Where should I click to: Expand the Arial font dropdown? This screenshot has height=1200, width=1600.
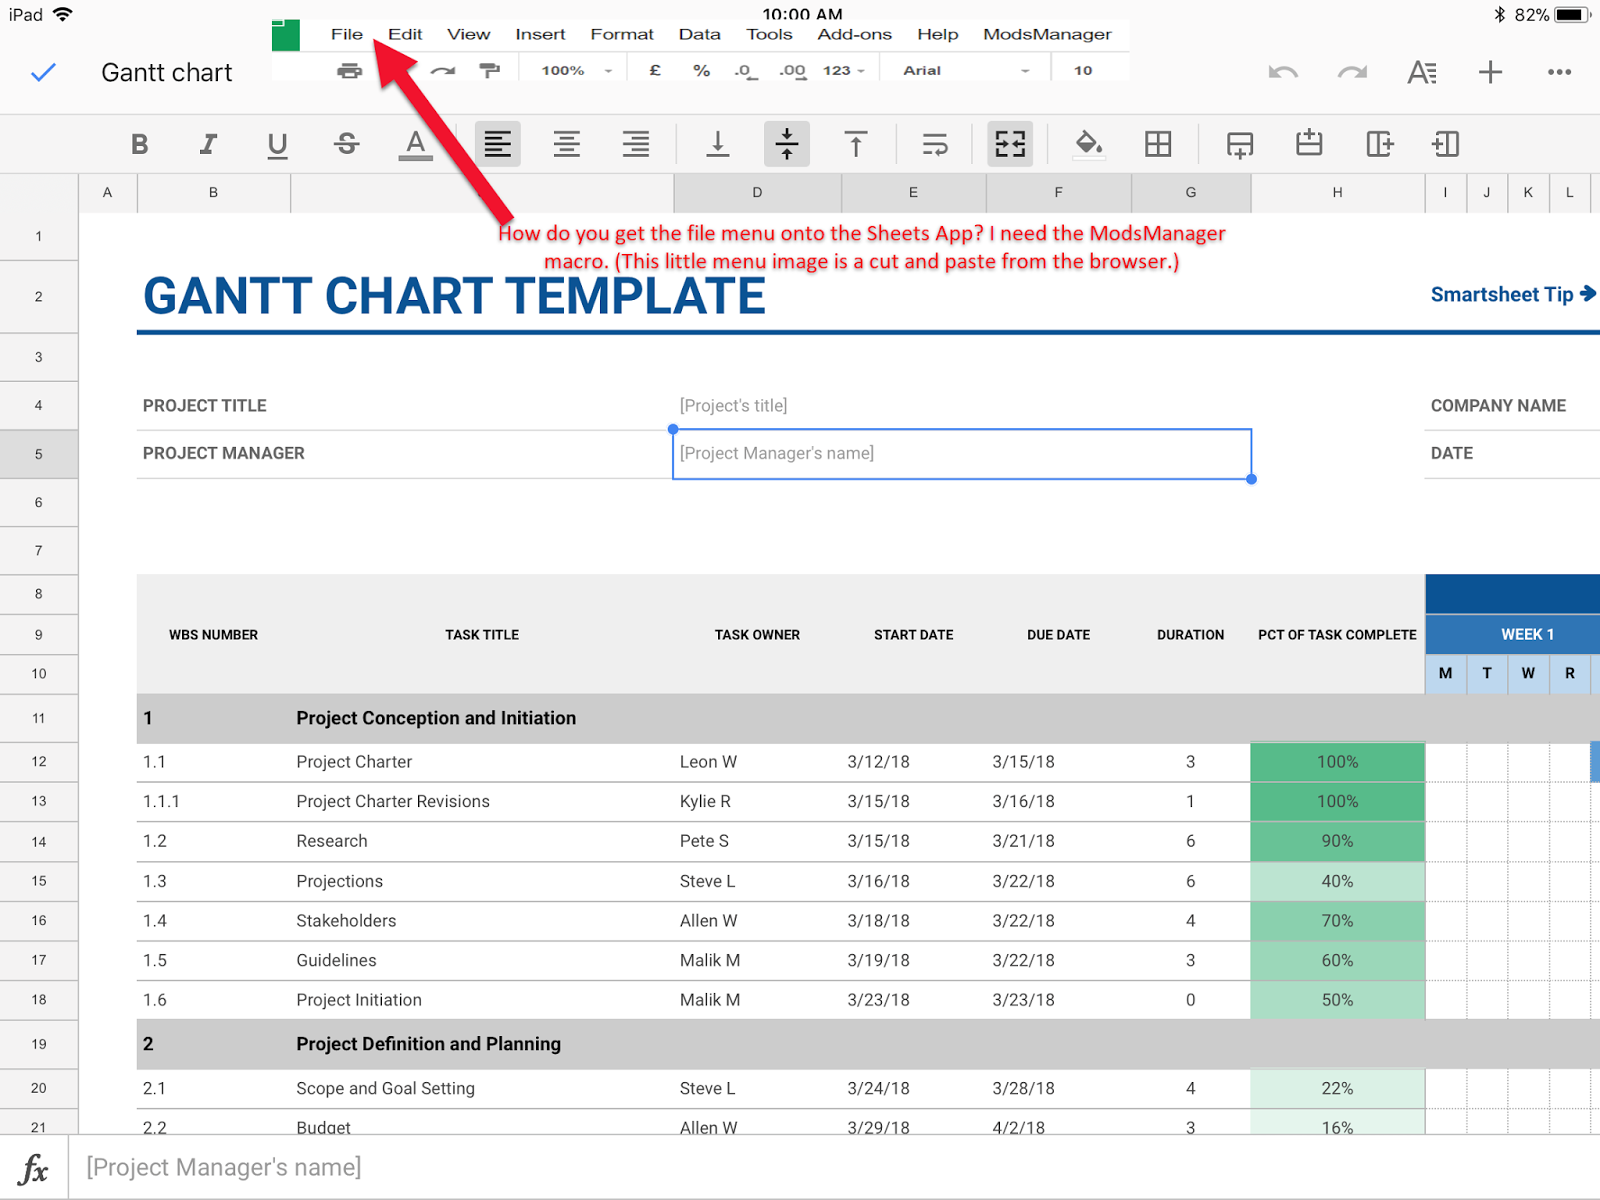pos(964,71)
